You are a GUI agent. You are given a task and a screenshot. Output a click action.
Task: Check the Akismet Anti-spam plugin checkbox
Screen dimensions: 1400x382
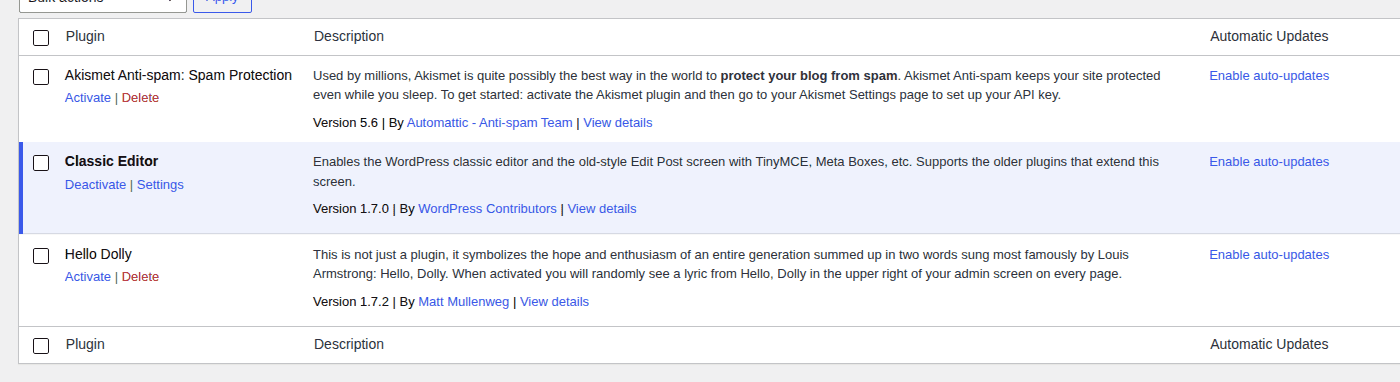tap(41, 77)
